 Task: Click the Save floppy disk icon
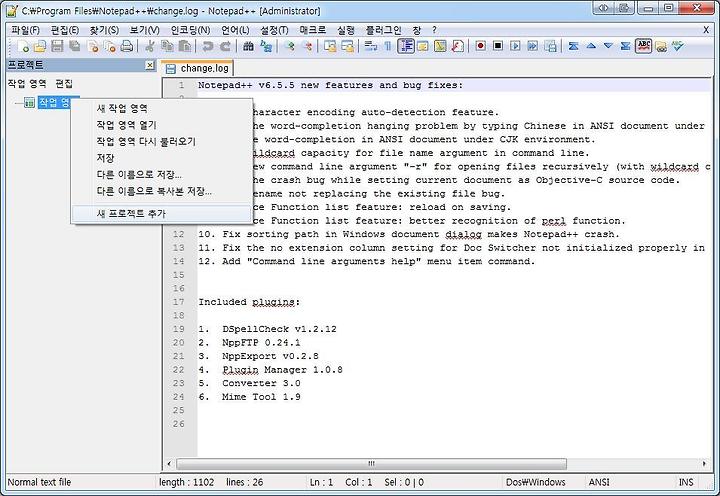pyautogui.click(x=57, y=46)
